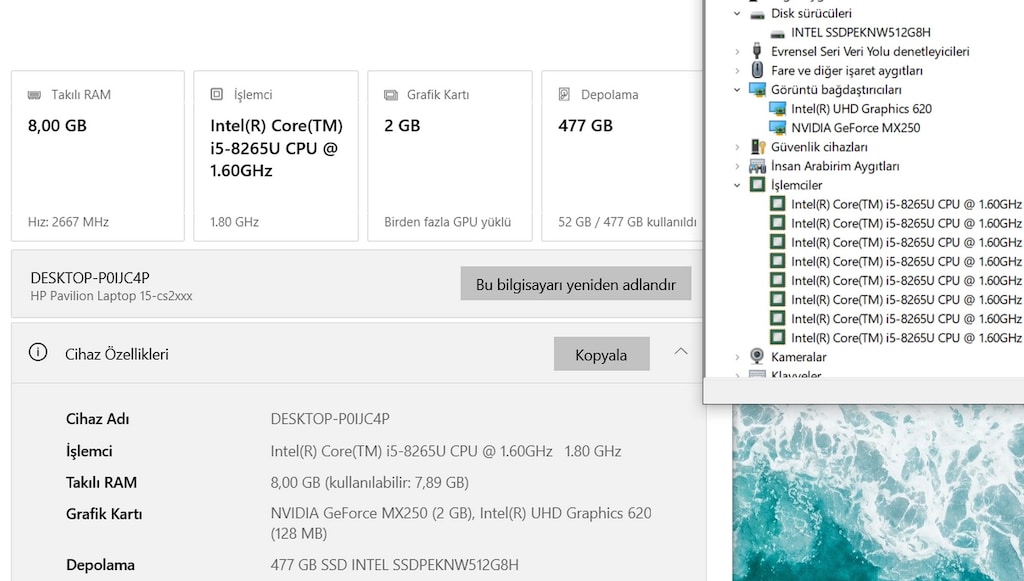Select the Güvenlik cihazları tree label
1024x581 pixels.
coord(819,146)
